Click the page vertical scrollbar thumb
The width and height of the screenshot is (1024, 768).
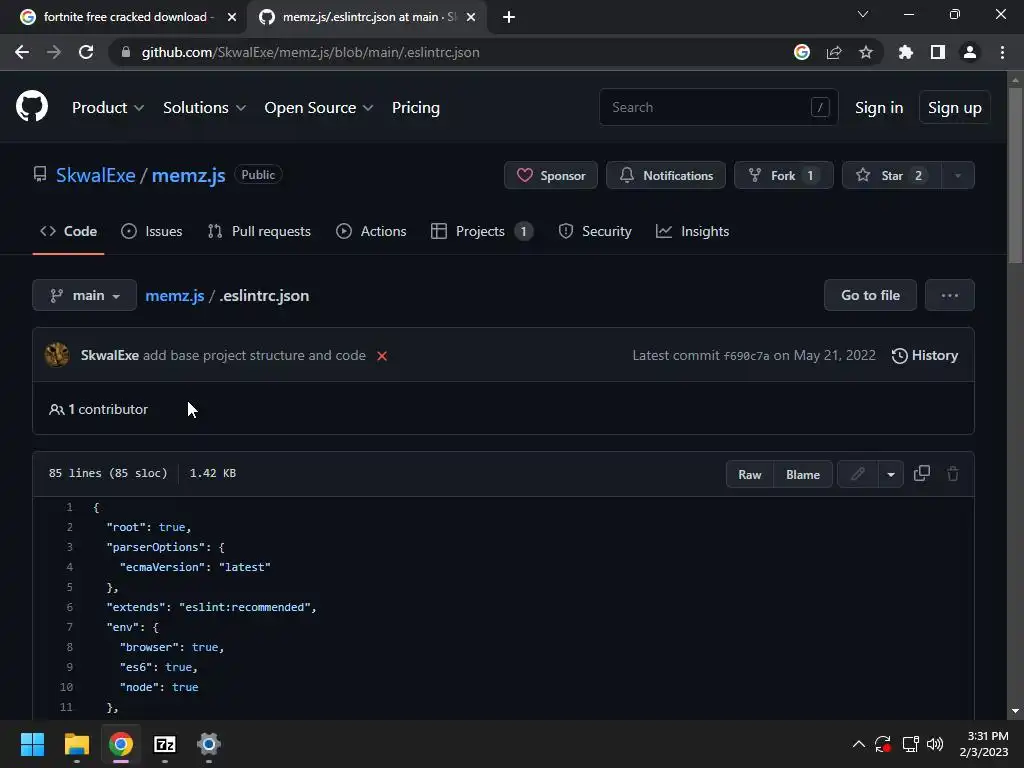(x=1014, y=175)
